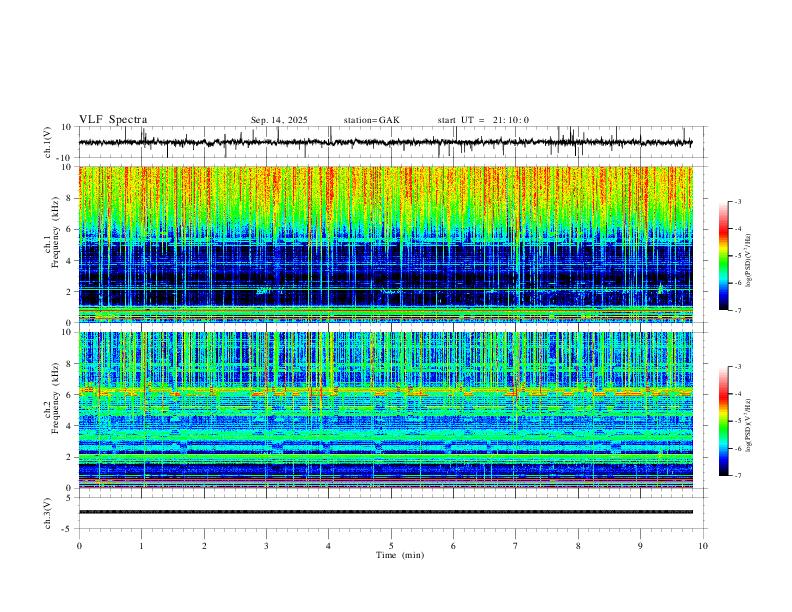Click the ch.3 flat voltage trace
Viewport: 792px width, 612px height.
385,512
